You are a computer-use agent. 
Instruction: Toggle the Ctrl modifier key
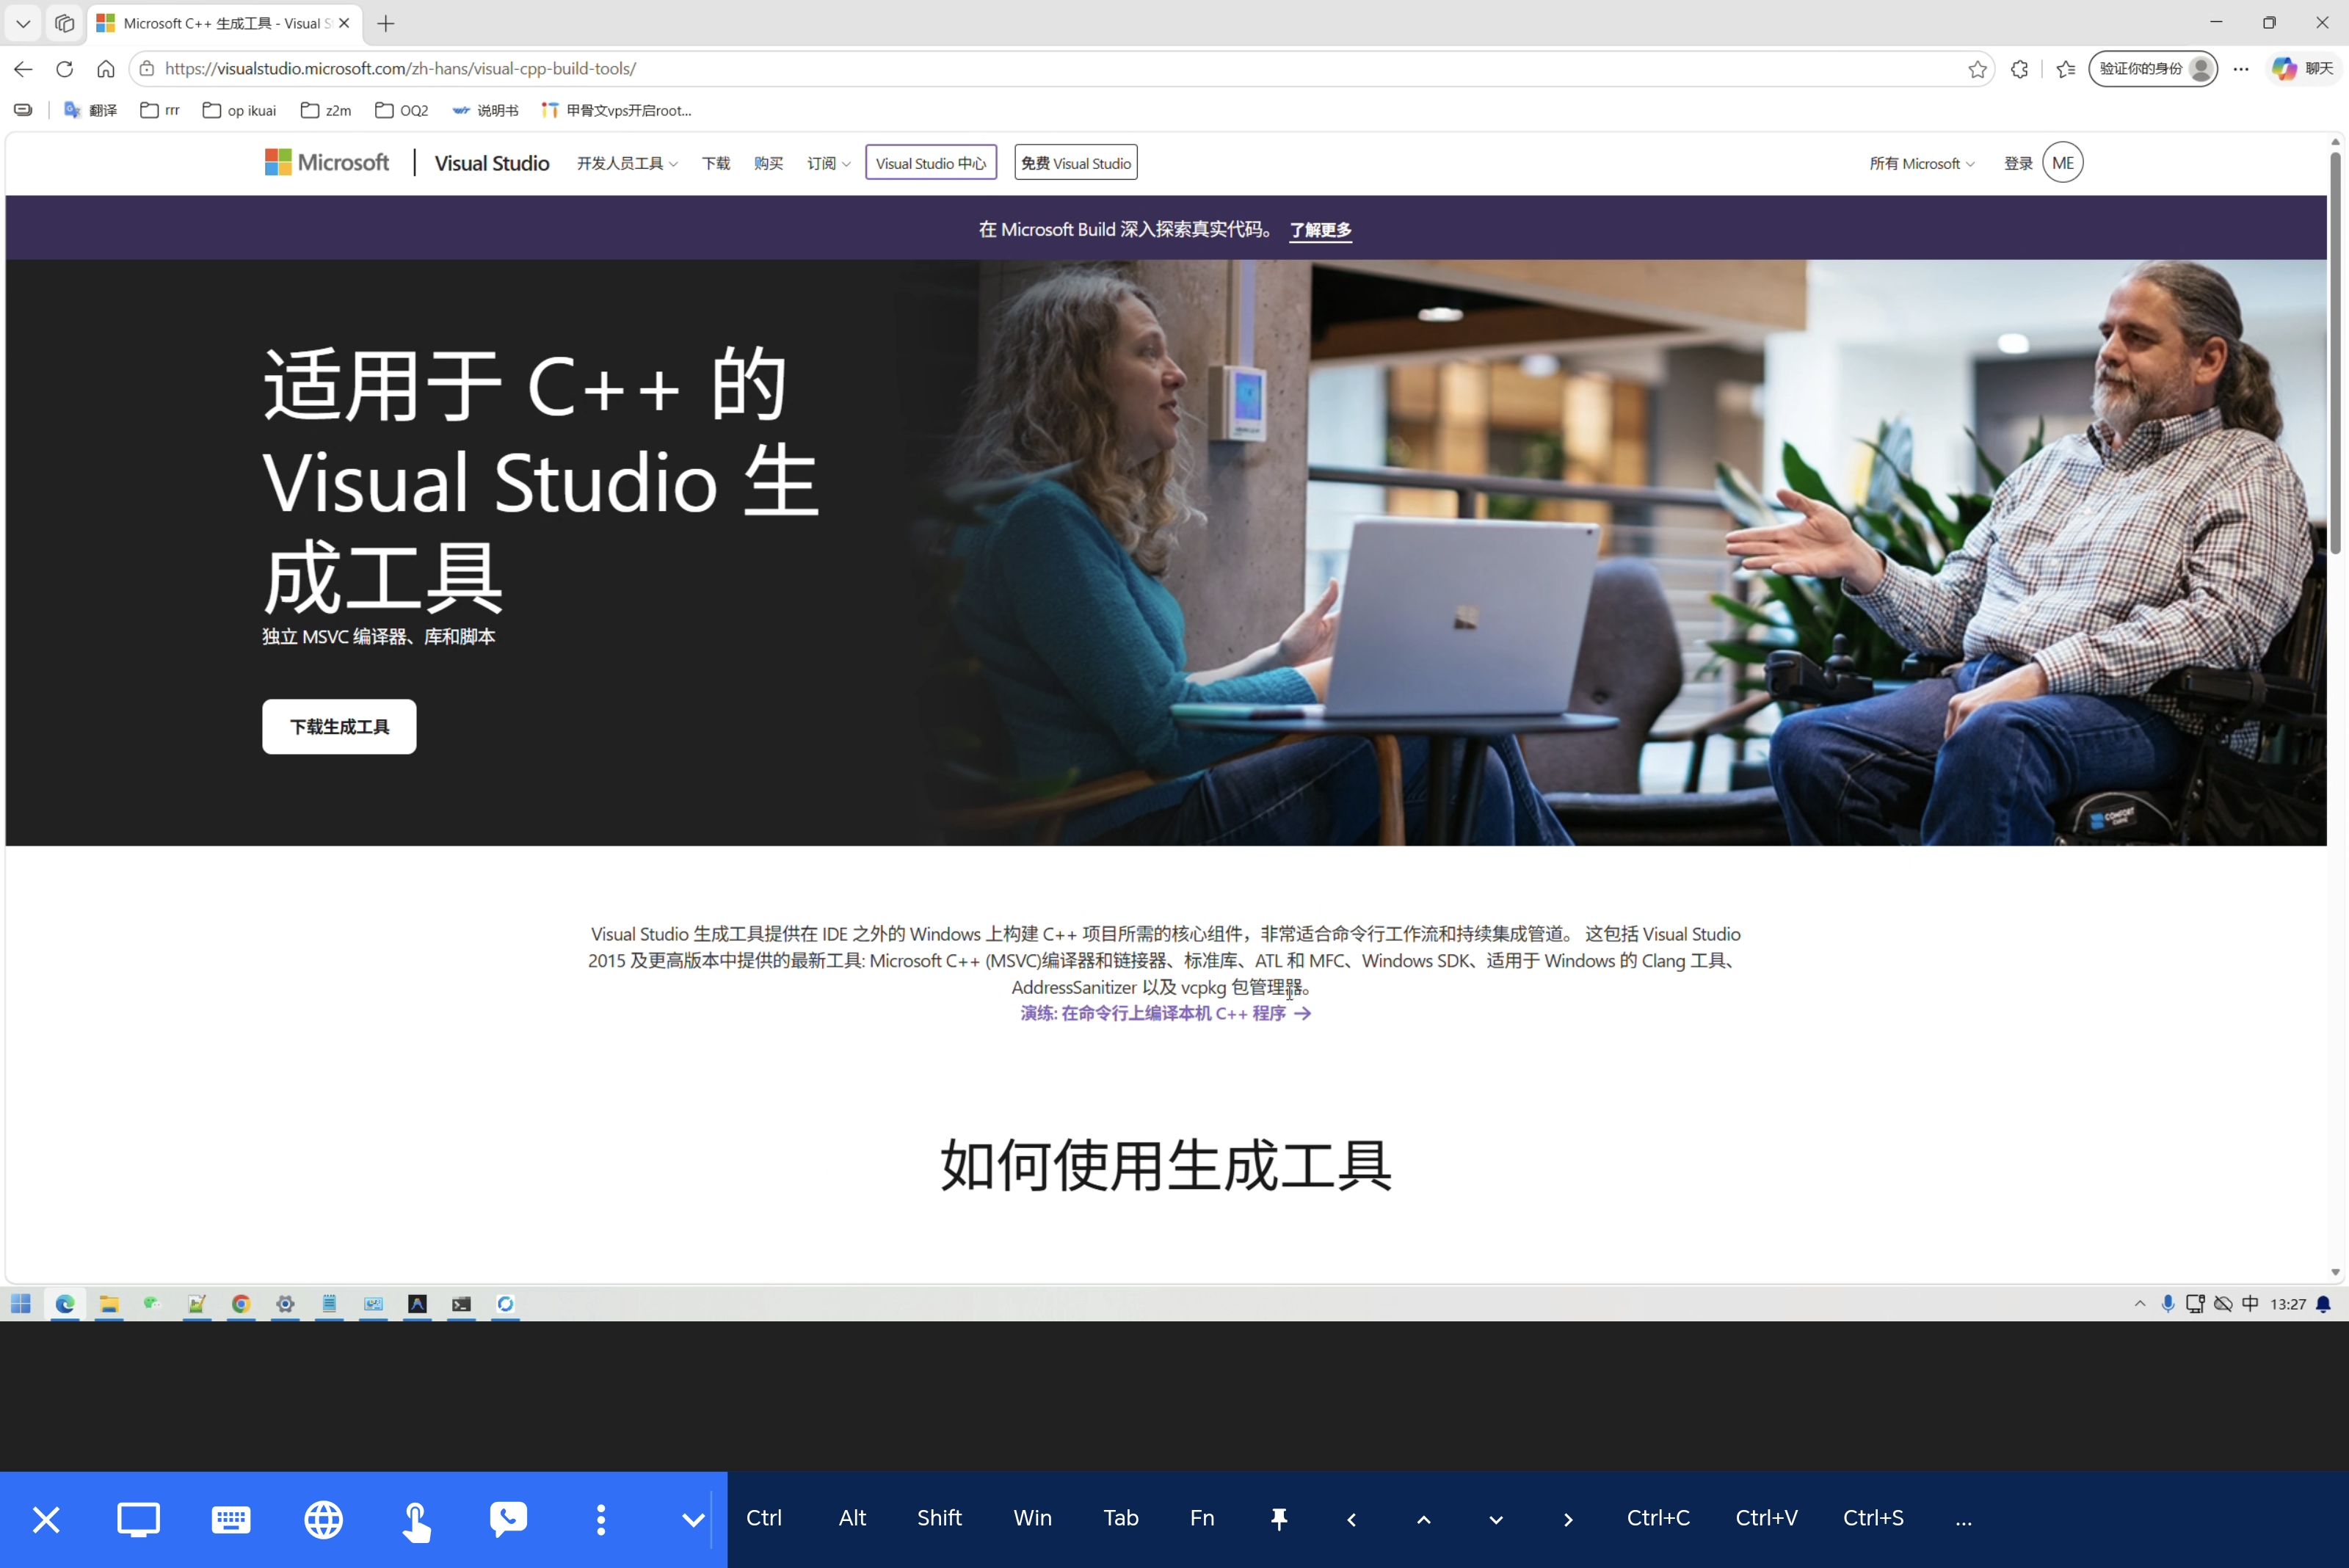[764, 1517]
